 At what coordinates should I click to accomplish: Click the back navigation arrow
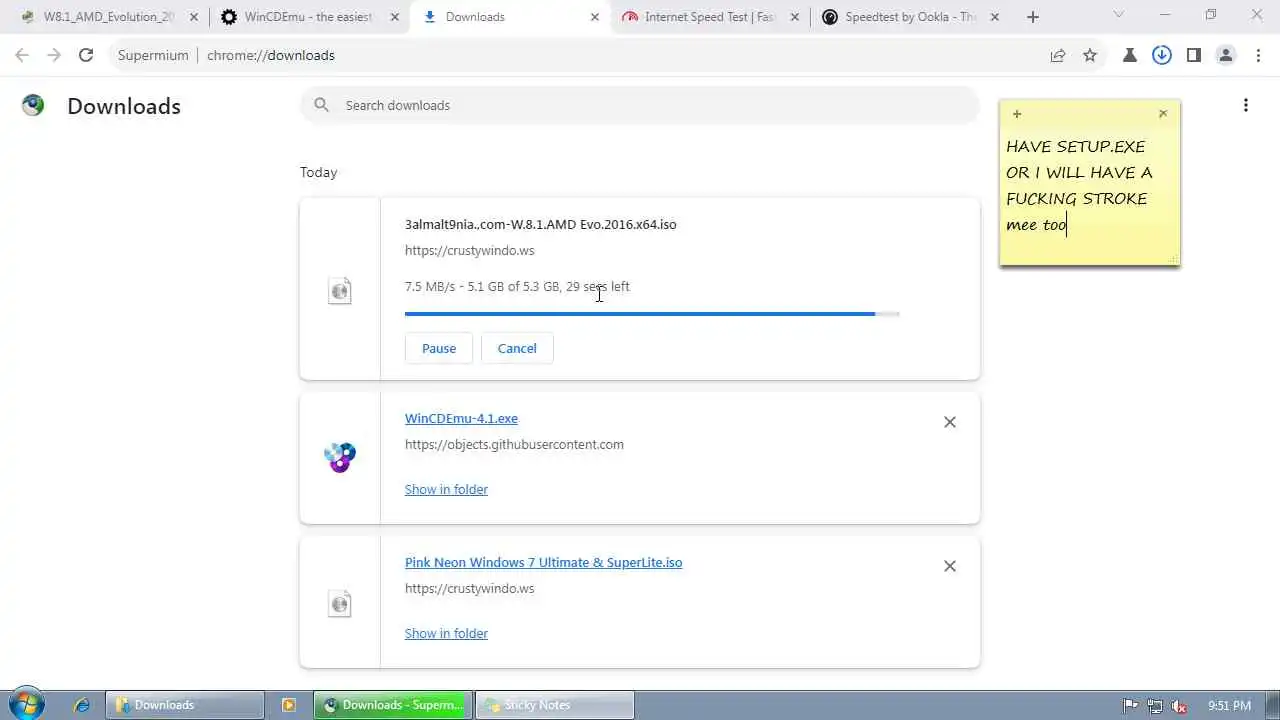(22, 55)
